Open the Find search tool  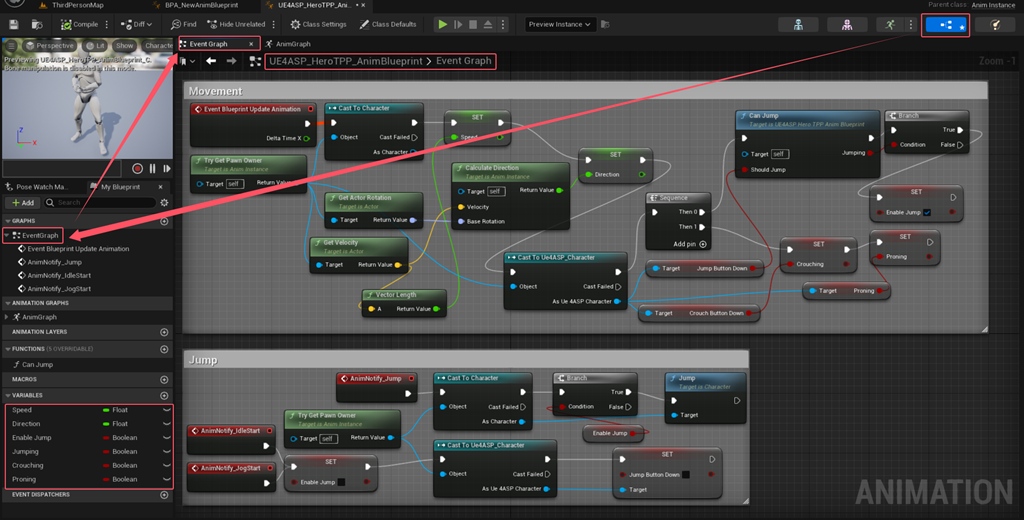pyautogui.click(x=184, y=25)
